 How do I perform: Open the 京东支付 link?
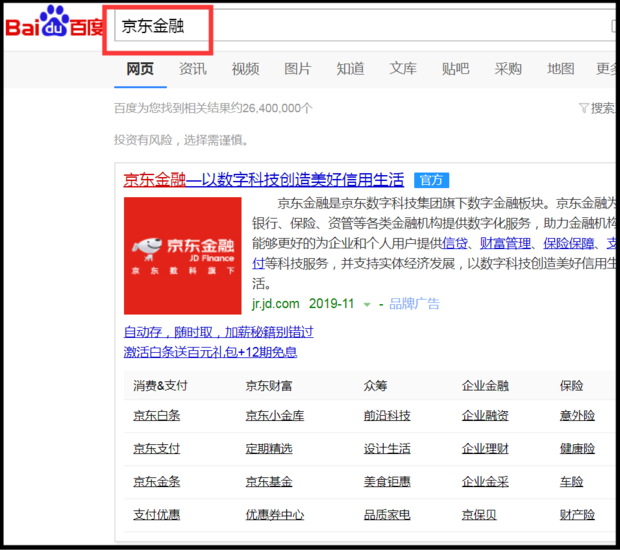(x=157, y=449)
